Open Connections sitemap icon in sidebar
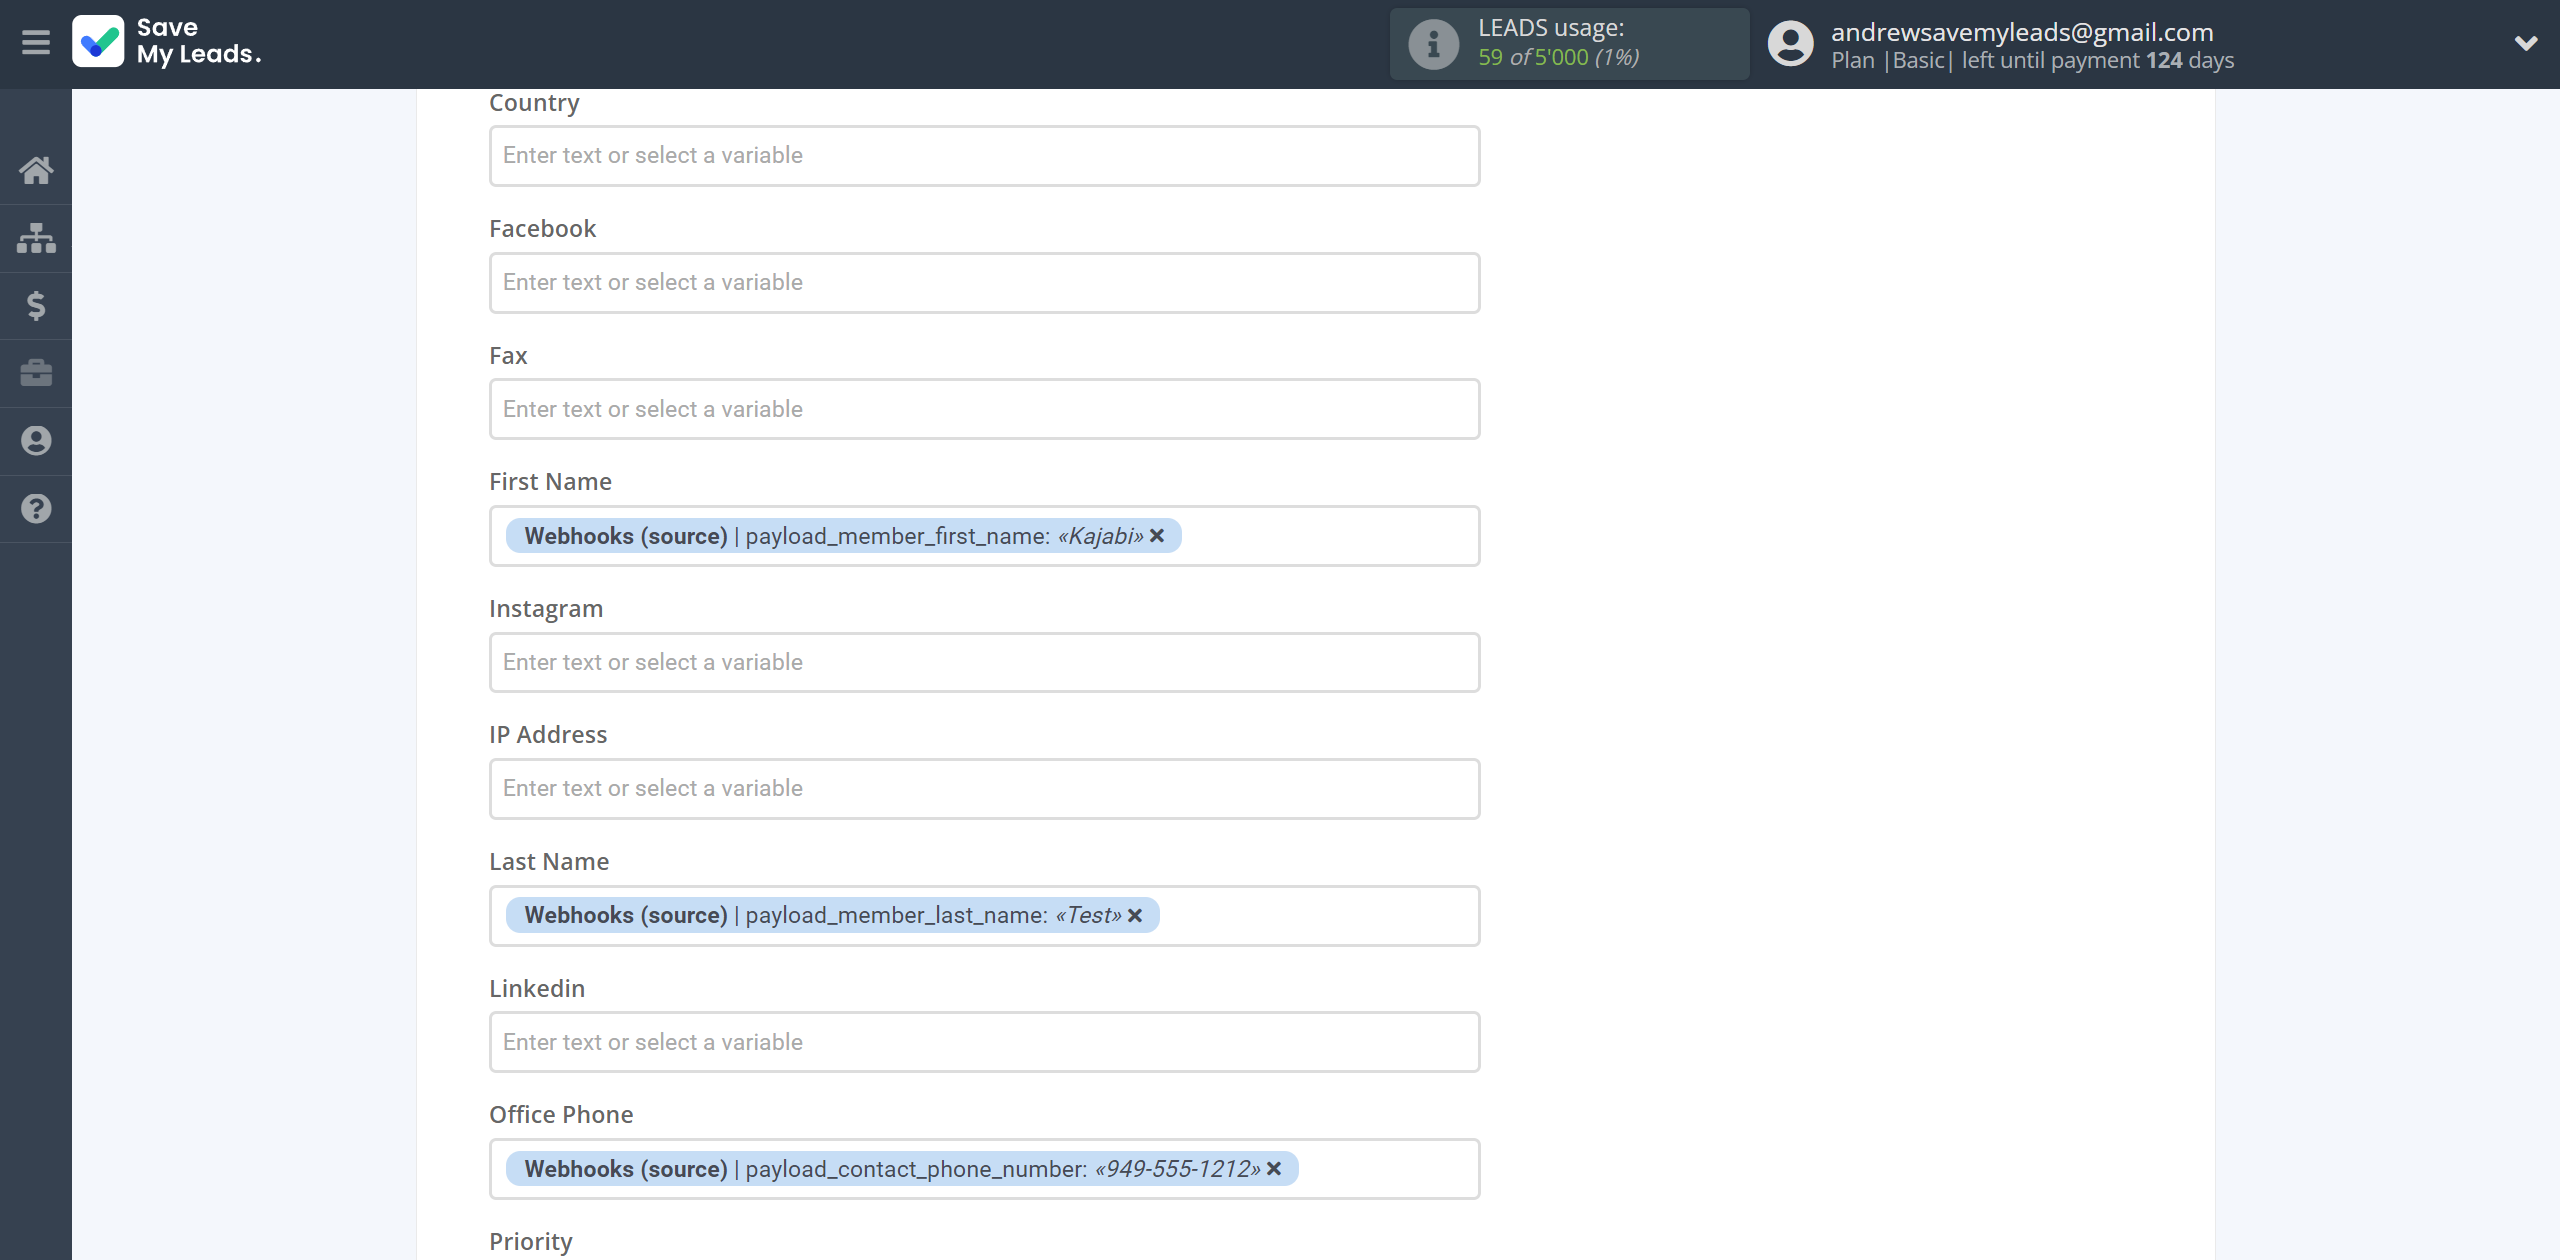Image resolution: width=2560 pixels, height=1260 pixels. tap(36, 238)
